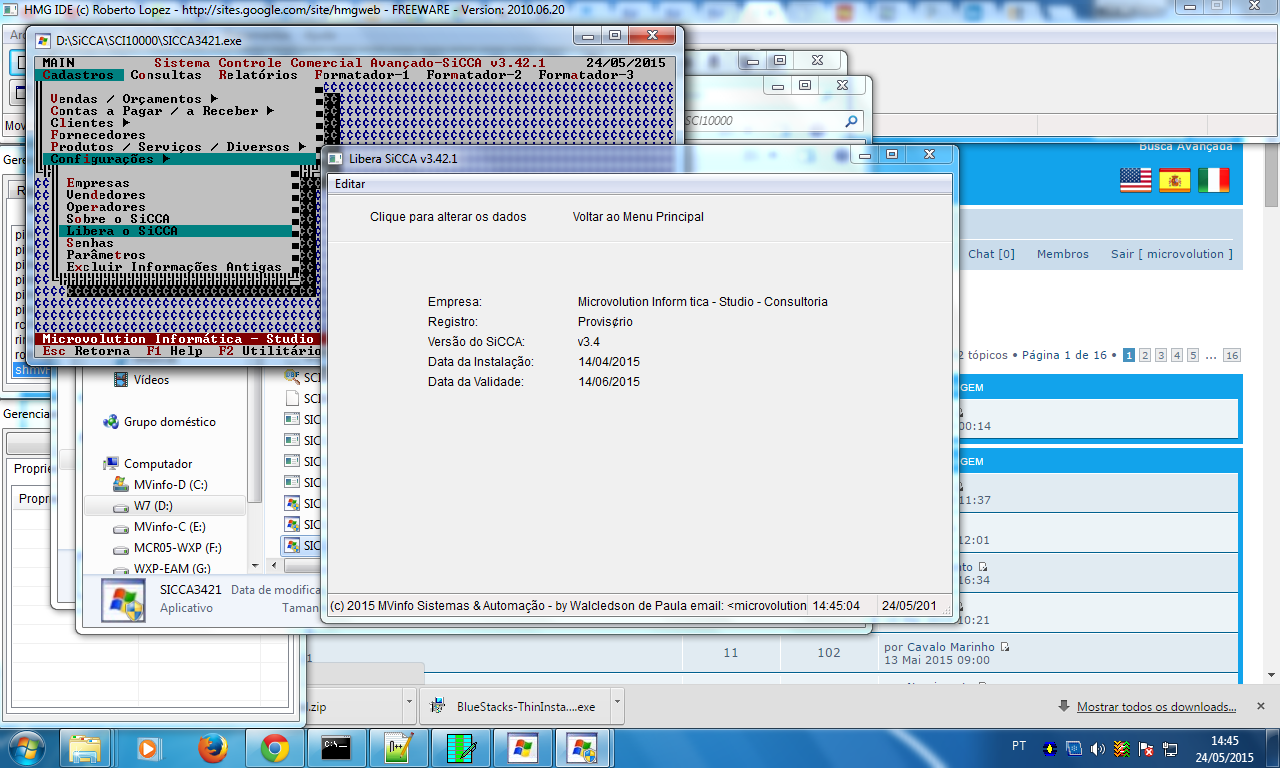Open Firefox from the taskbar
This screenshot has height=768, width=1280.
click(x=211, y=747)
